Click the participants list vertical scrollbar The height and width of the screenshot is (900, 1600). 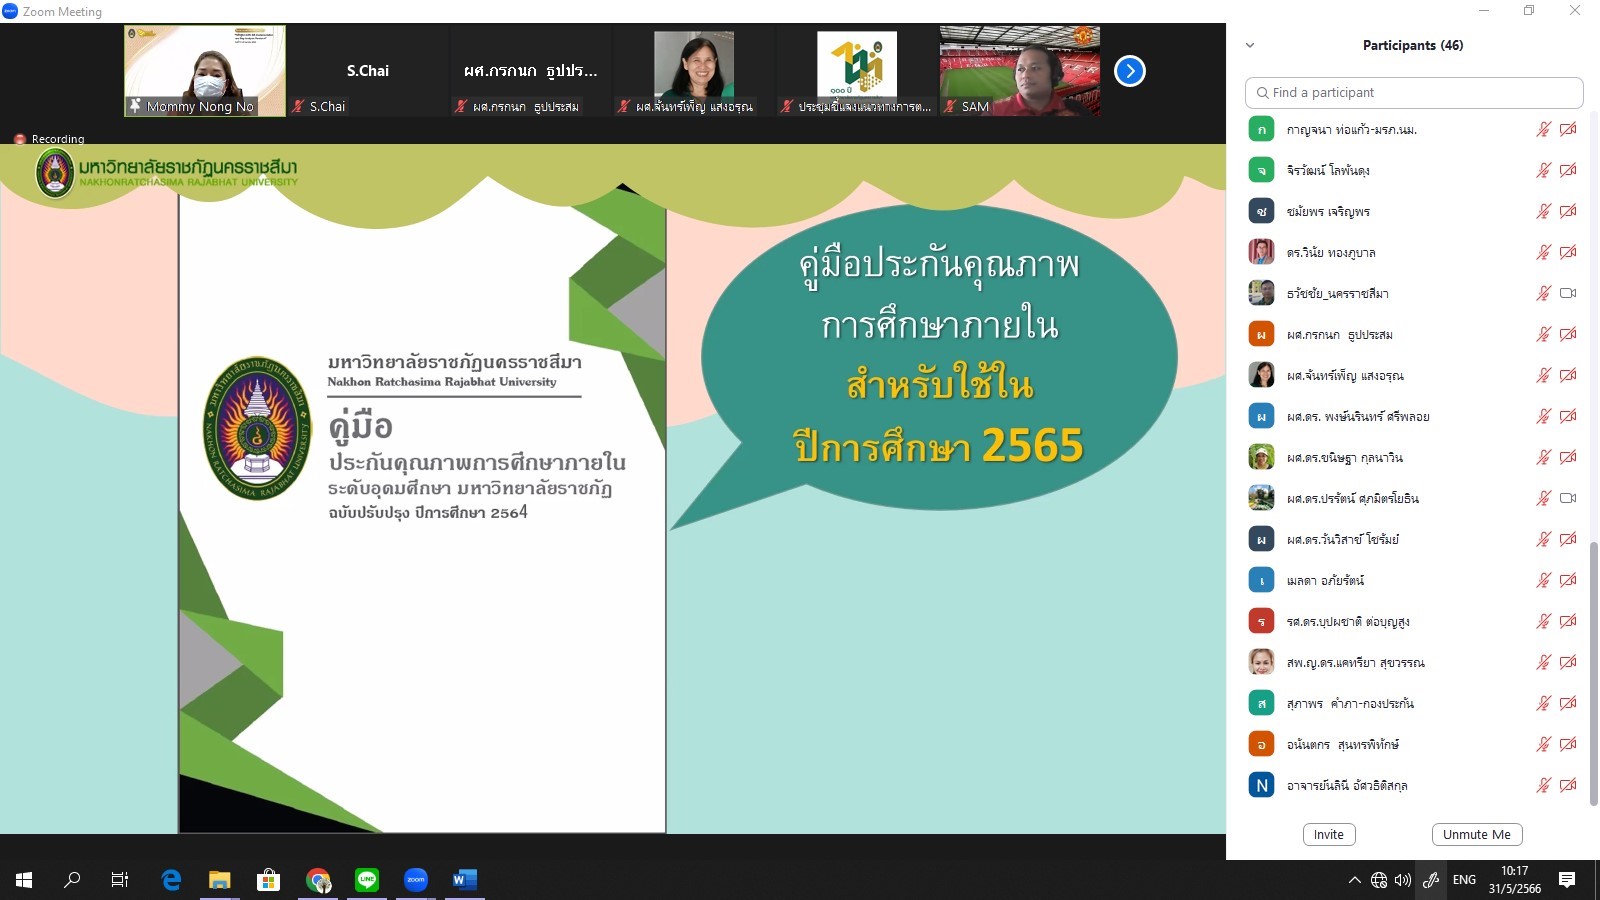pyautogui.click(x=1593, y=670)
